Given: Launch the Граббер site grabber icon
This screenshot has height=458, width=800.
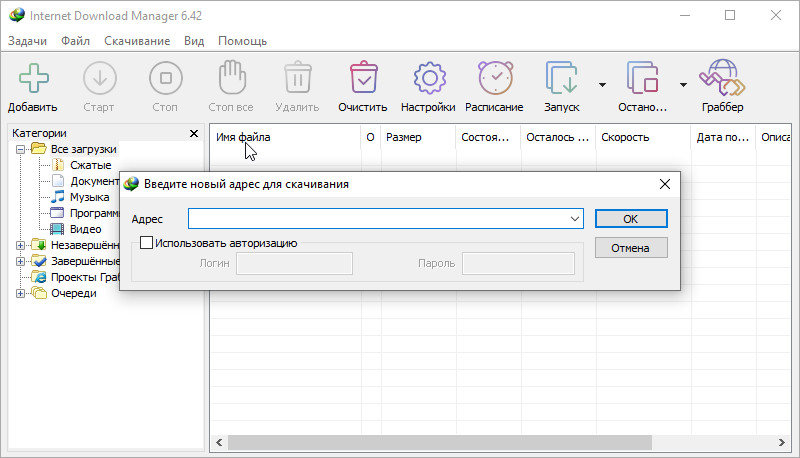Looking at the screenshot, I should pyautogui.click(x=721, y=79).
